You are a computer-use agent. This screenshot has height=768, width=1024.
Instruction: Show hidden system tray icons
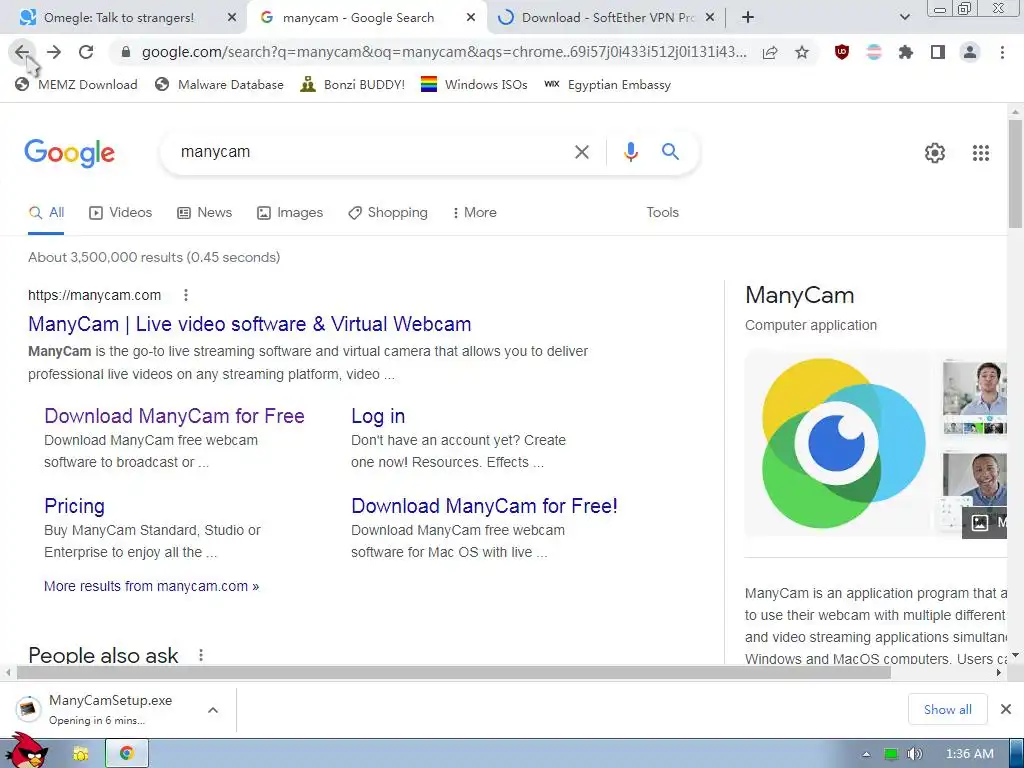(866, 754)
